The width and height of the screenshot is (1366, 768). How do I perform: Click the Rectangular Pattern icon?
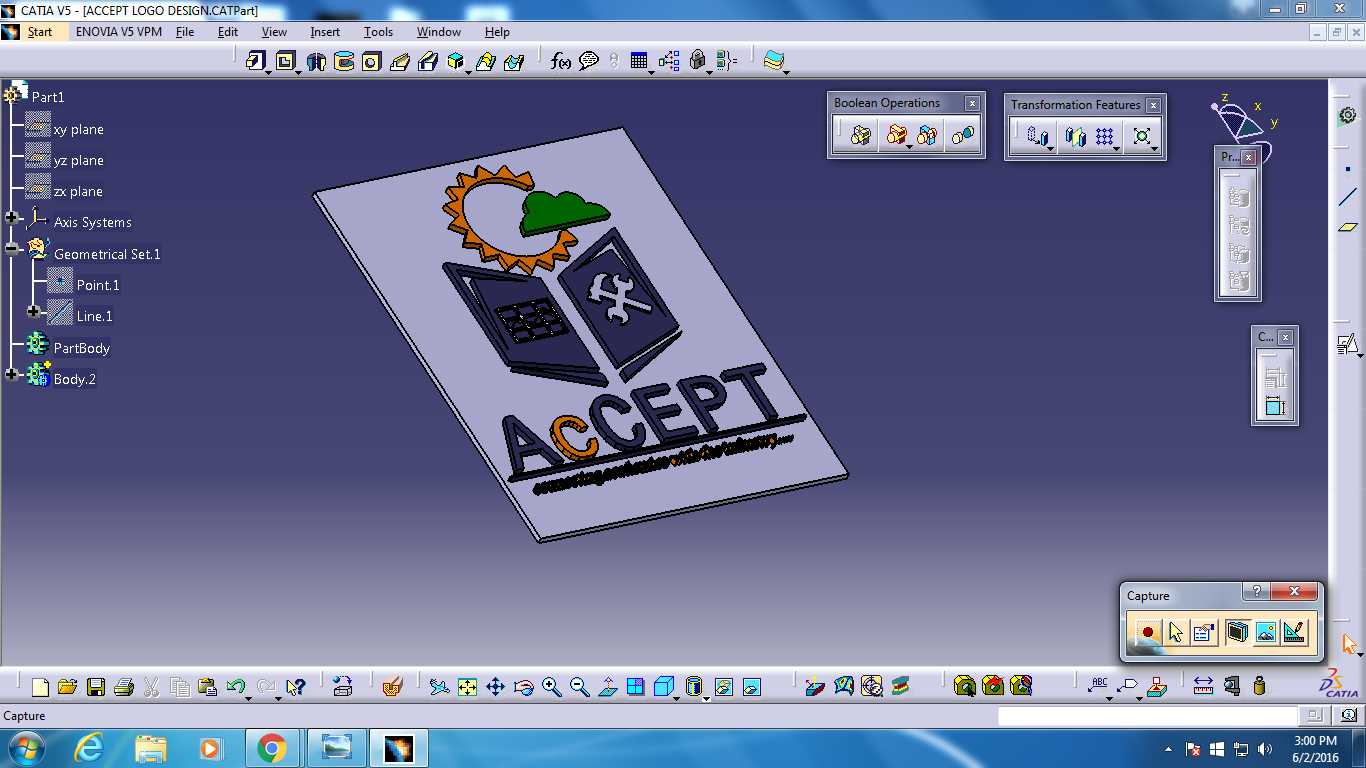[x=1104, y=136]
